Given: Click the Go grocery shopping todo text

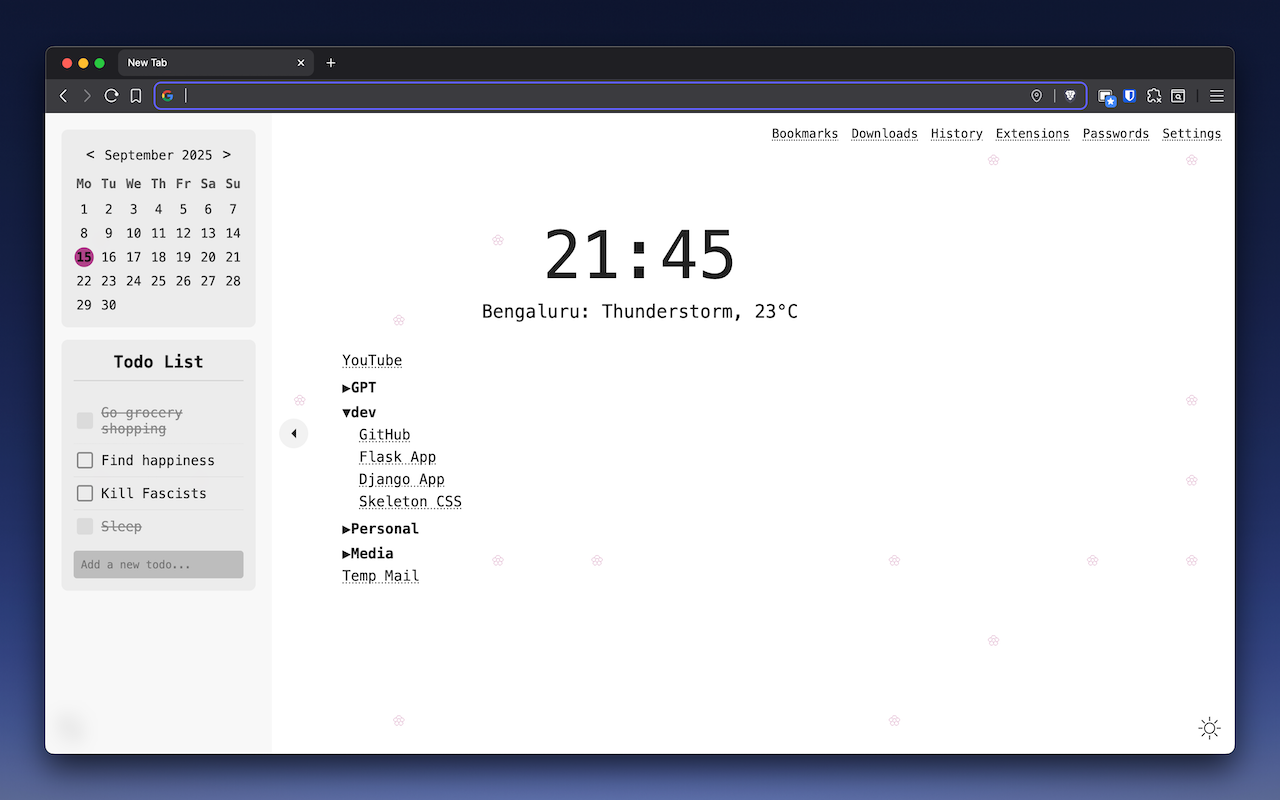Looking at the screenshot, I should 142,421.
